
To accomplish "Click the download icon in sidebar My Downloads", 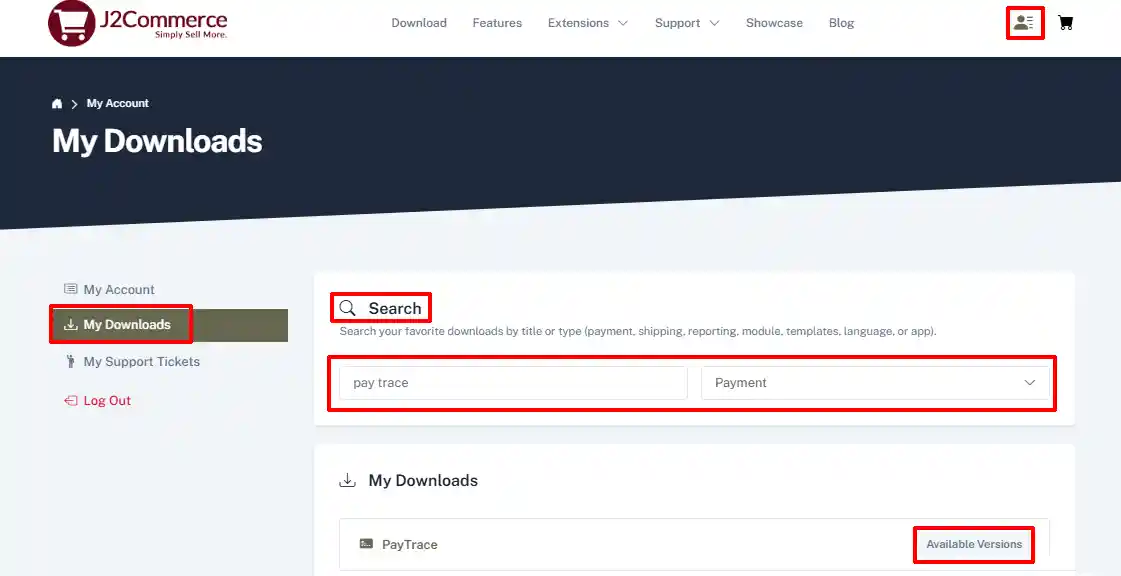I will [x=70, y=324].
